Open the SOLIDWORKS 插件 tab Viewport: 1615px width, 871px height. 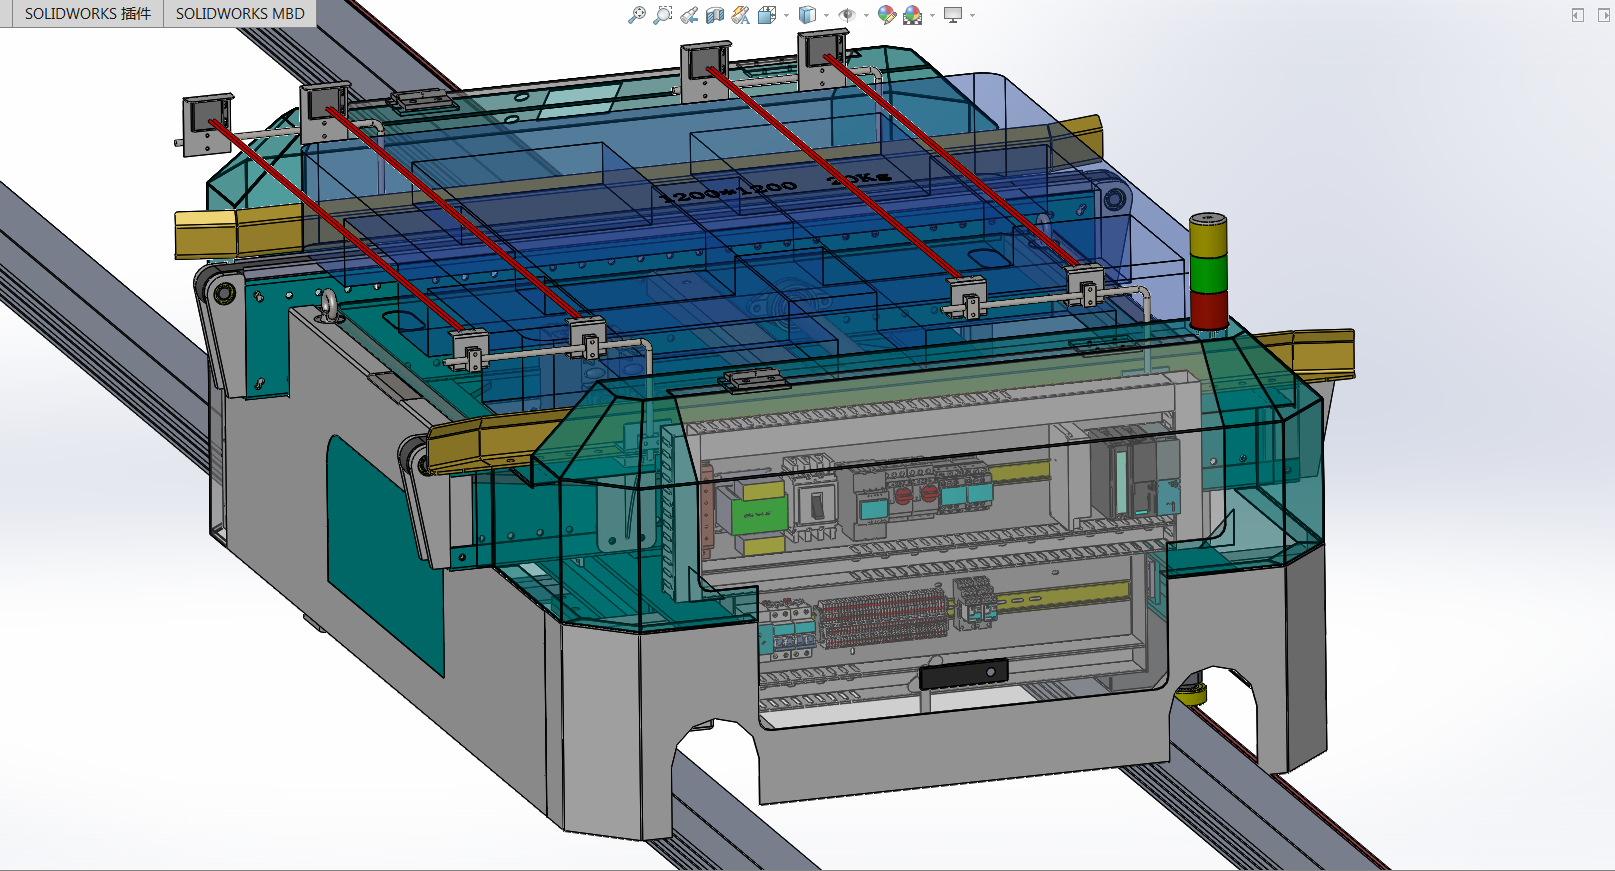tap(88, 14)
